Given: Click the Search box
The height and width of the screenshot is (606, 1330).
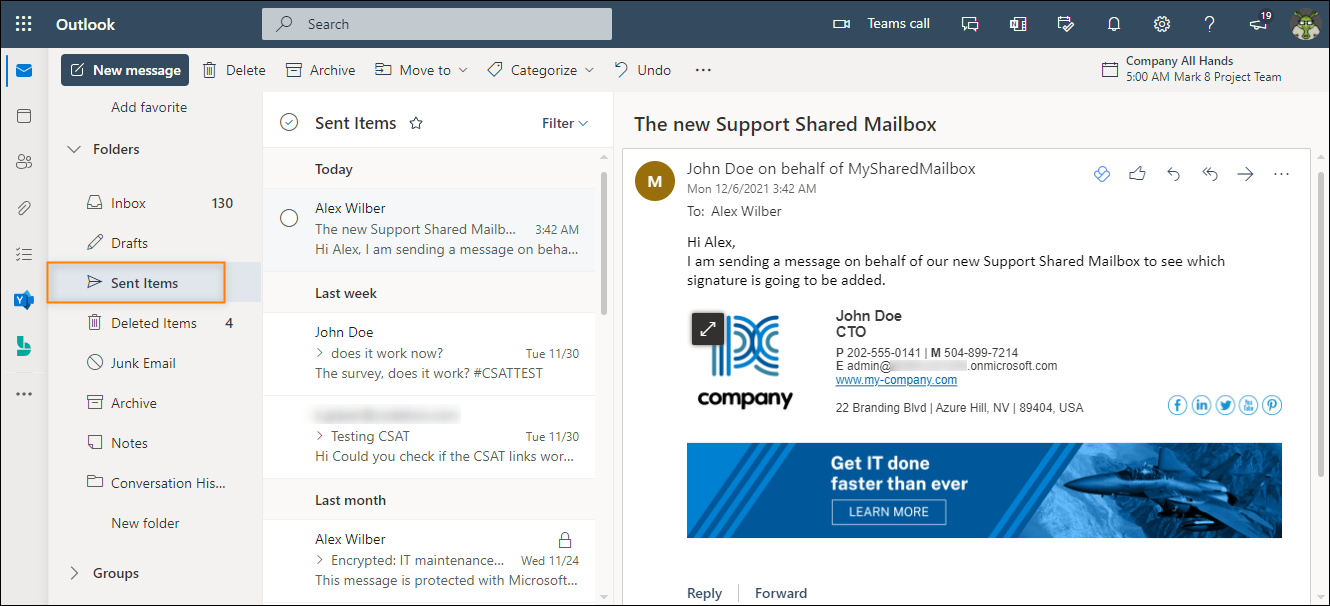Looking at the screenshot, I should tap(437, 24).
